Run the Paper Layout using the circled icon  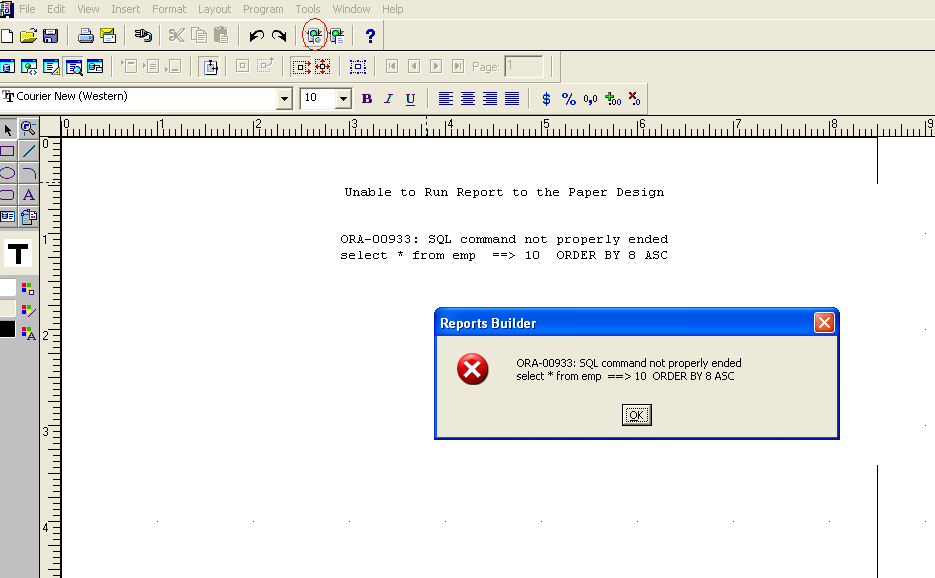[314, 36]
